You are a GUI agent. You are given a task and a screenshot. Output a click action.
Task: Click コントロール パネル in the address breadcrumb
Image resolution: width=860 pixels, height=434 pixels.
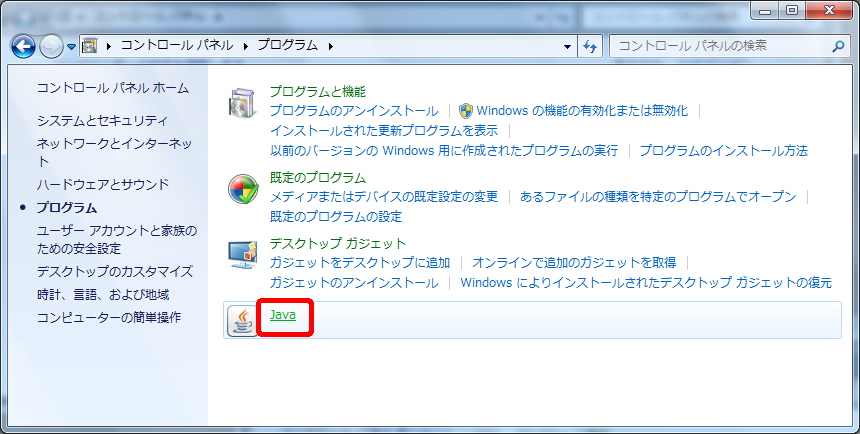click(x=177, y=46)
